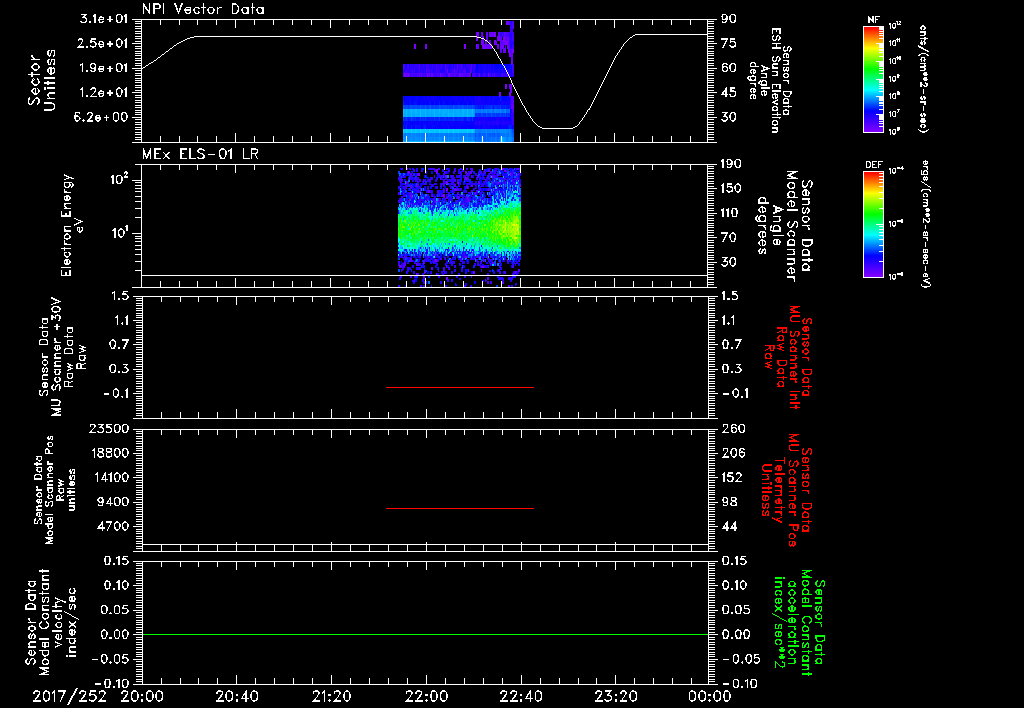Click the NF number flux color bar
This screenshot has width=1024, height=708.
pos(873,78)
